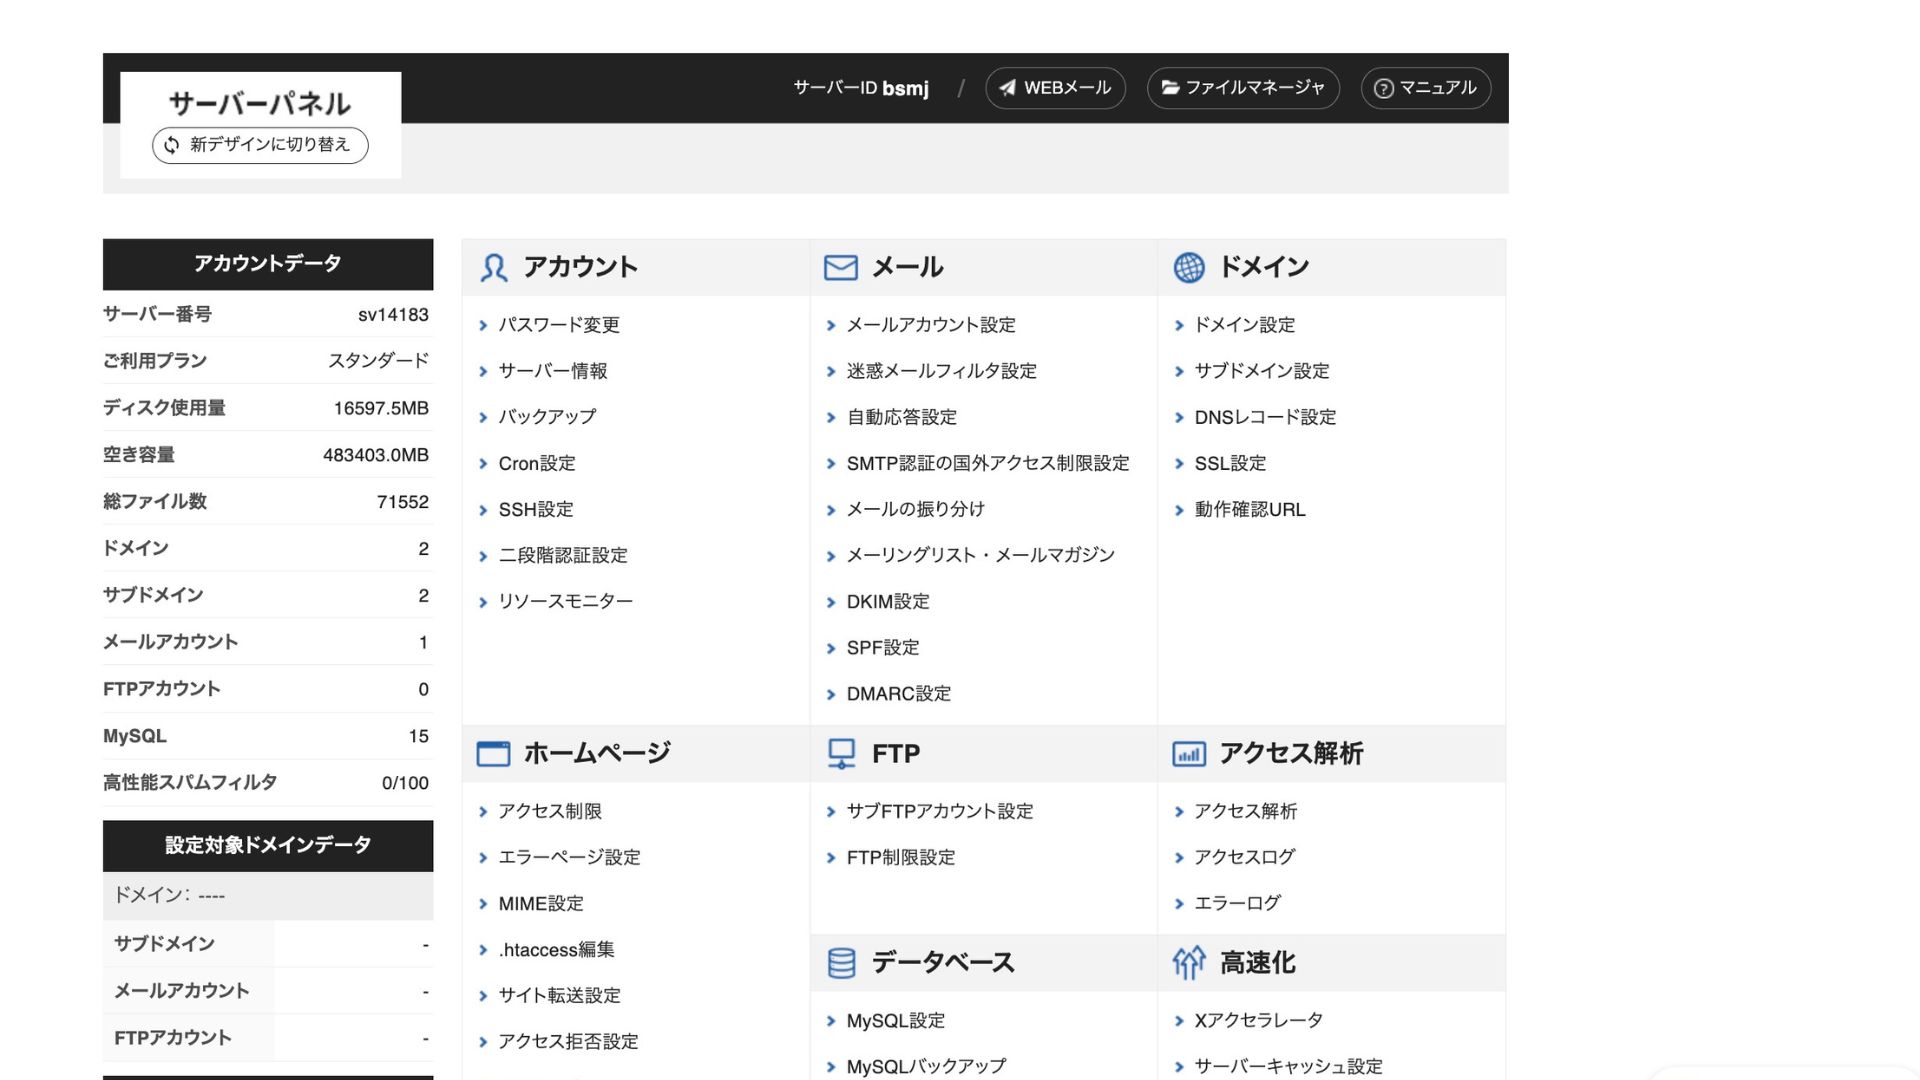Click the folder icon in ファイルマネージャ
1920x1080 pixels.
[1170, 88]
